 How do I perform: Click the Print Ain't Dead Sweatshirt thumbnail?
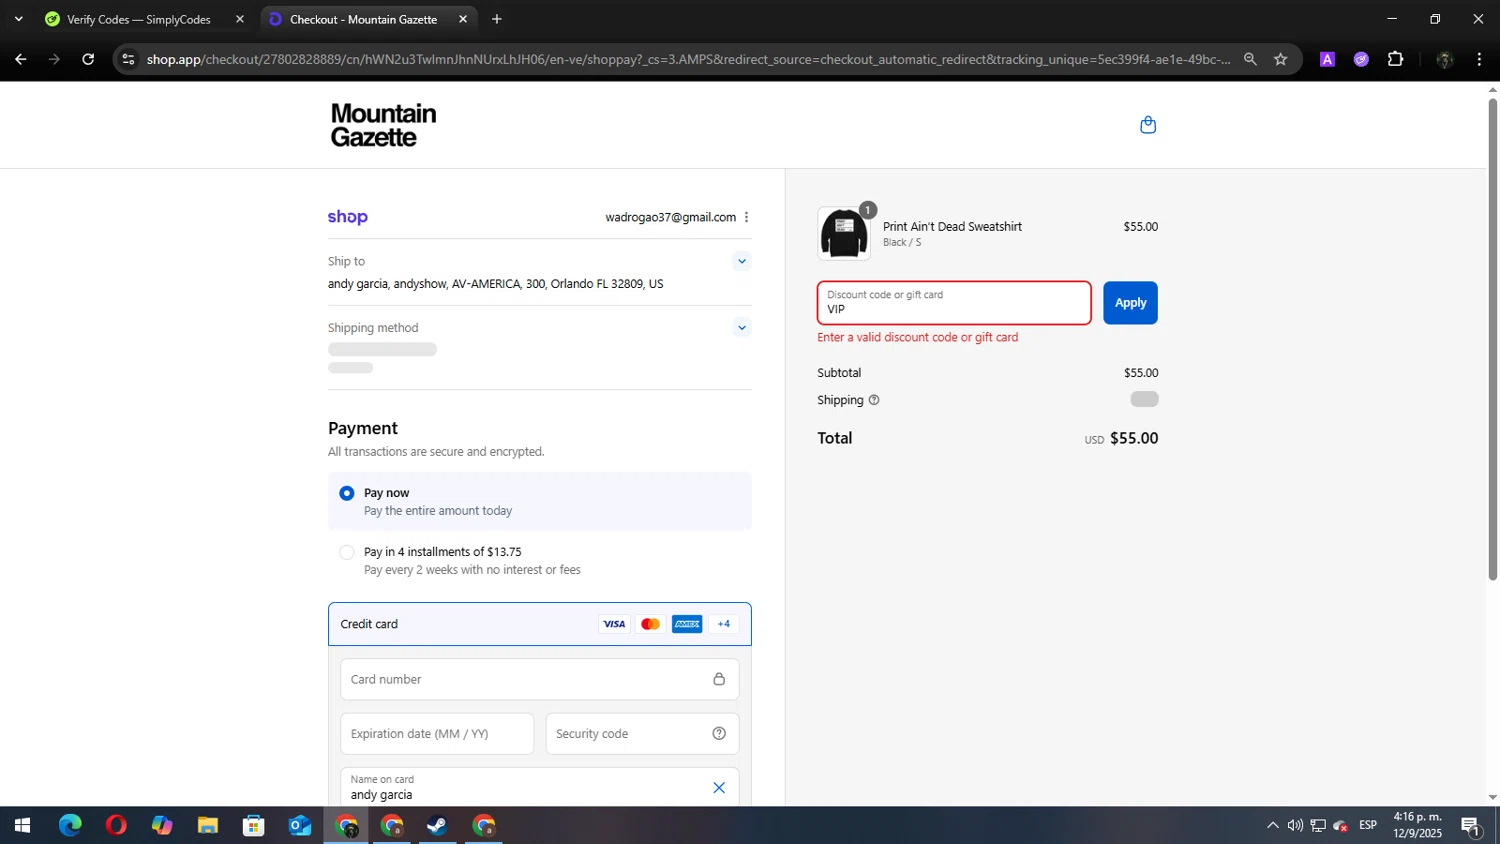pyautogui.click(x=844, y=234)
